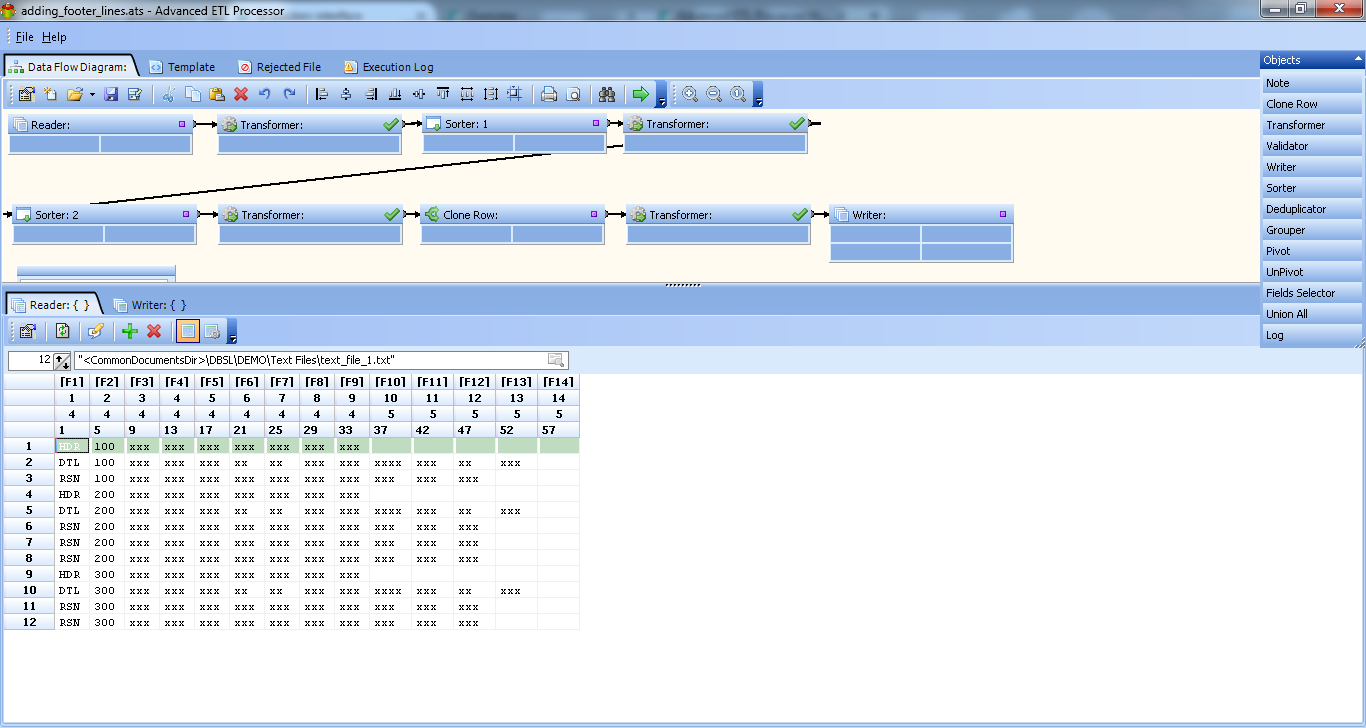The image size is (1366, 728).
Task: Open the File menu
Action: tap(25, 37)
